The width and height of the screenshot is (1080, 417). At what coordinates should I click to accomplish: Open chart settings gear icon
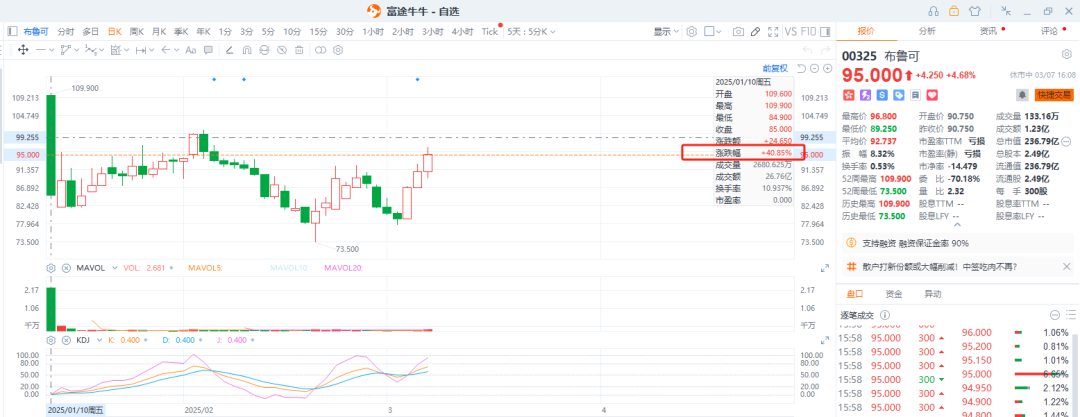pos(692,31)
